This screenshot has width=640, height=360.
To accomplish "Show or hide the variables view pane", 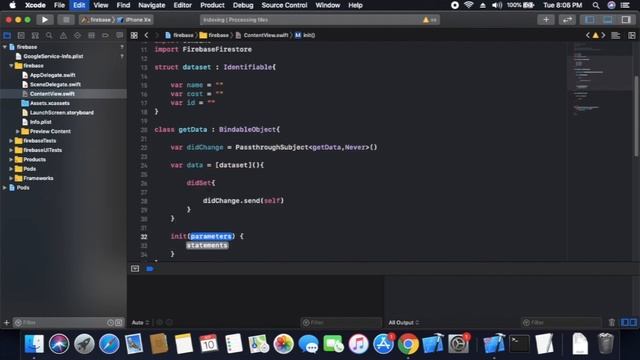I will pyautogui.click(x=624, y=322).
